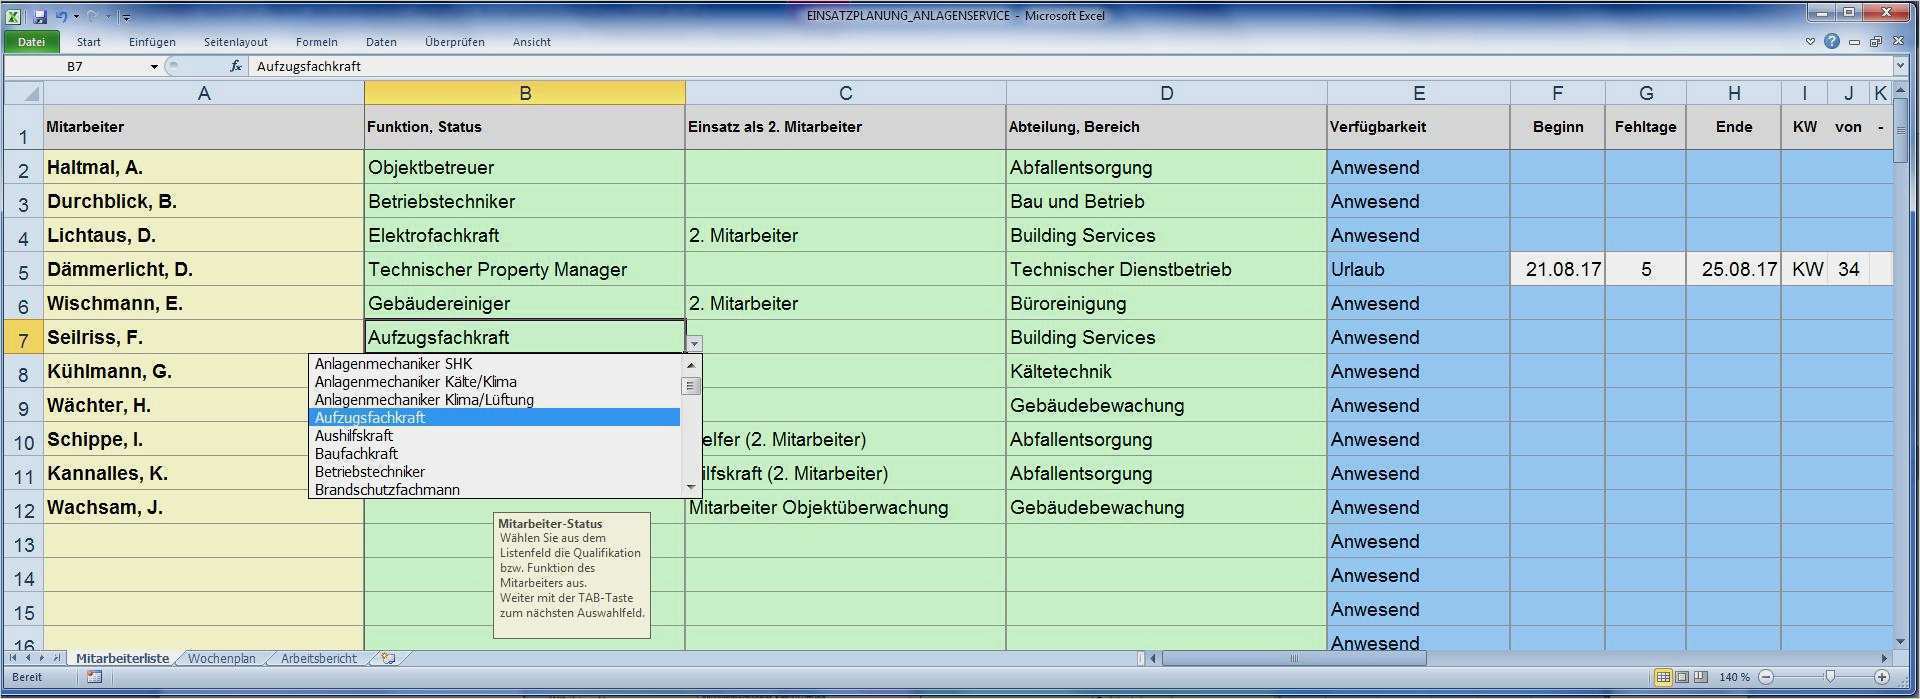Click the Name Box showing B7
Image resolution: width=1920 pixels, height=699 pixels.
[76, 67]
